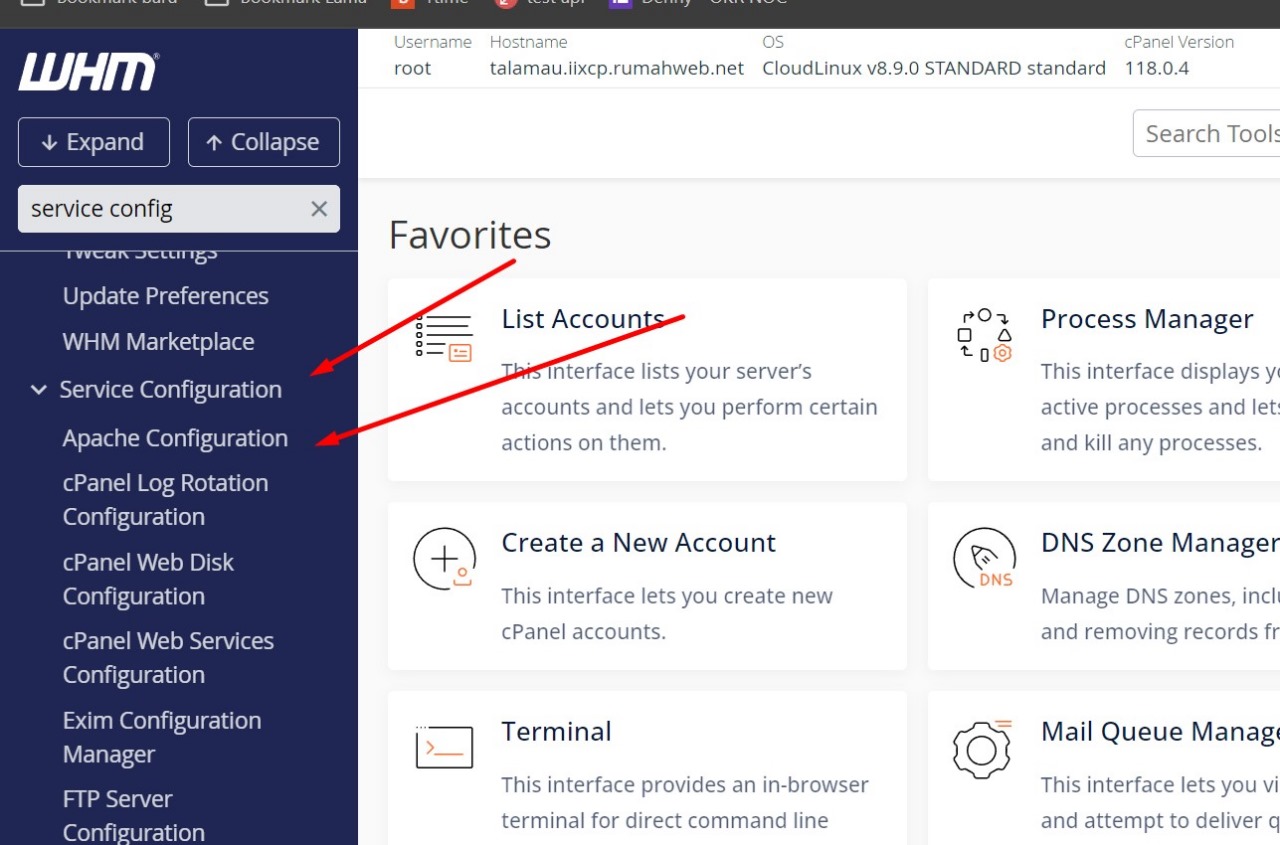
Task: Open Exim Configuration Manager
Action: (162, 737)
